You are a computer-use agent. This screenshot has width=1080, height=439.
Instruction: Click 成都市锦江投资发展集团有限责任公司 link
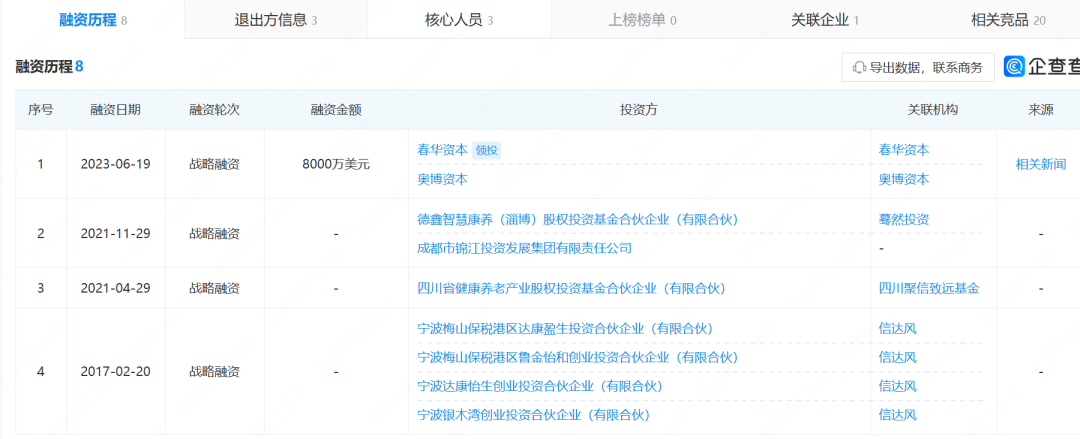pyautogui.click(x=524, y=247)
